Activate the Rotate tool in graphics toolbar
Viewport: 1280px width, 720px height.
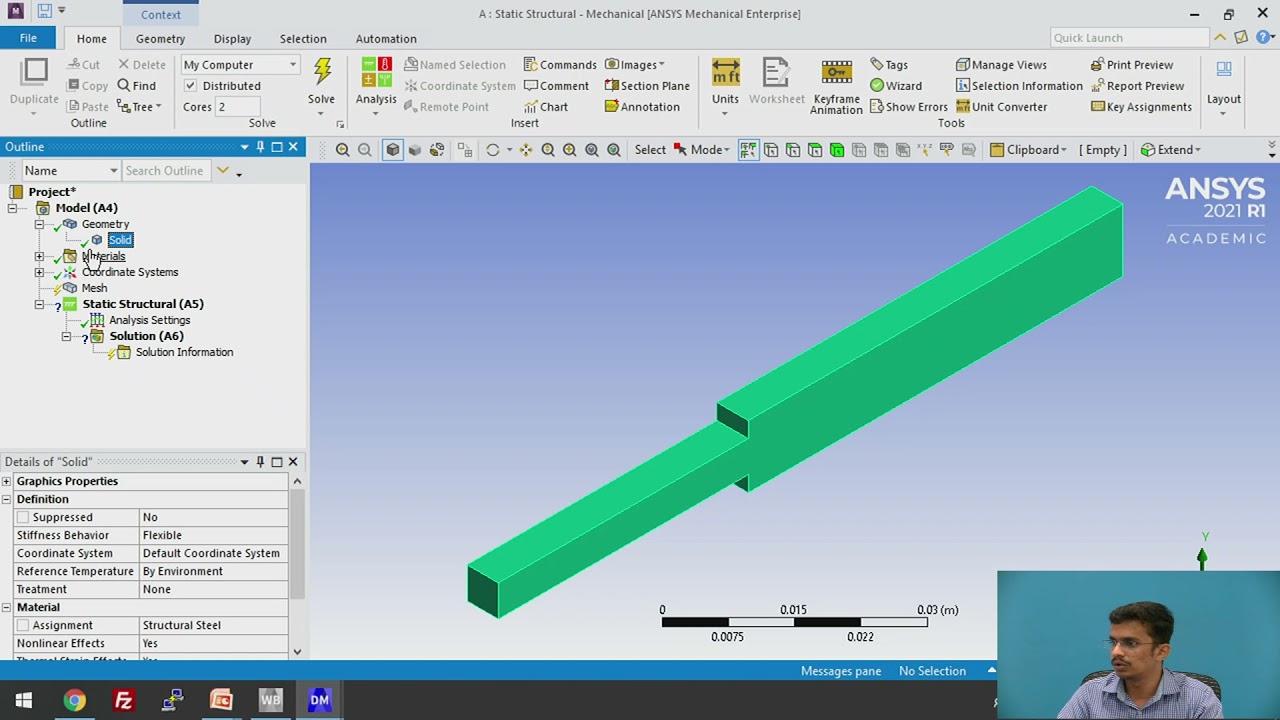coord(492,150)
